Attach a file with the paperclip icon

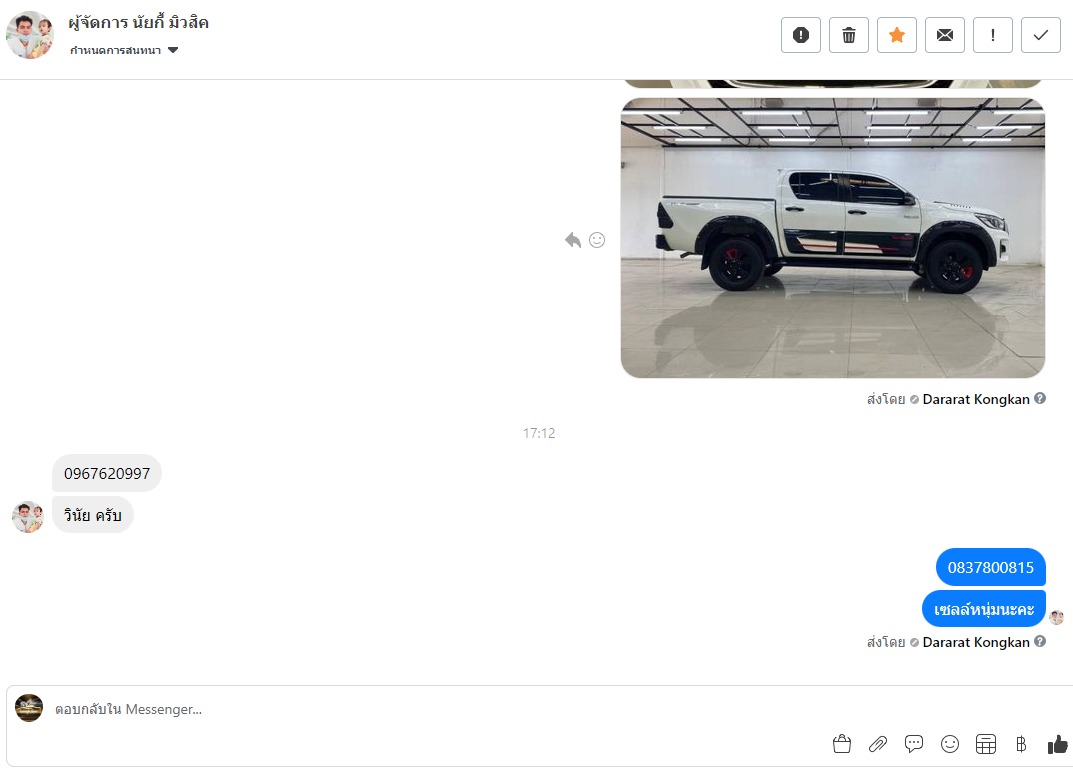point(878,744)
